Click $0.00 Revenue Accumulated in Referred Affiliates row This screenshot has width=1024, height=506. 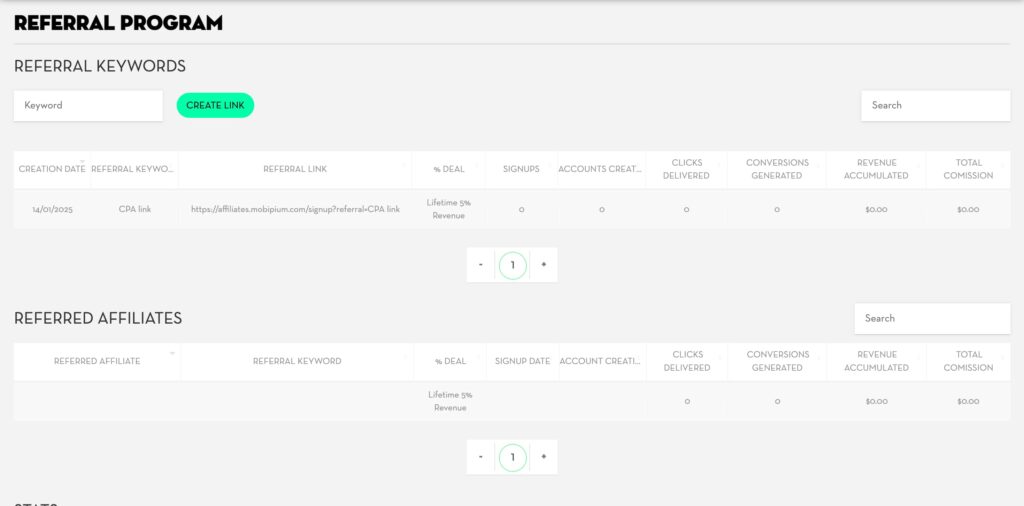pos(876,402)
